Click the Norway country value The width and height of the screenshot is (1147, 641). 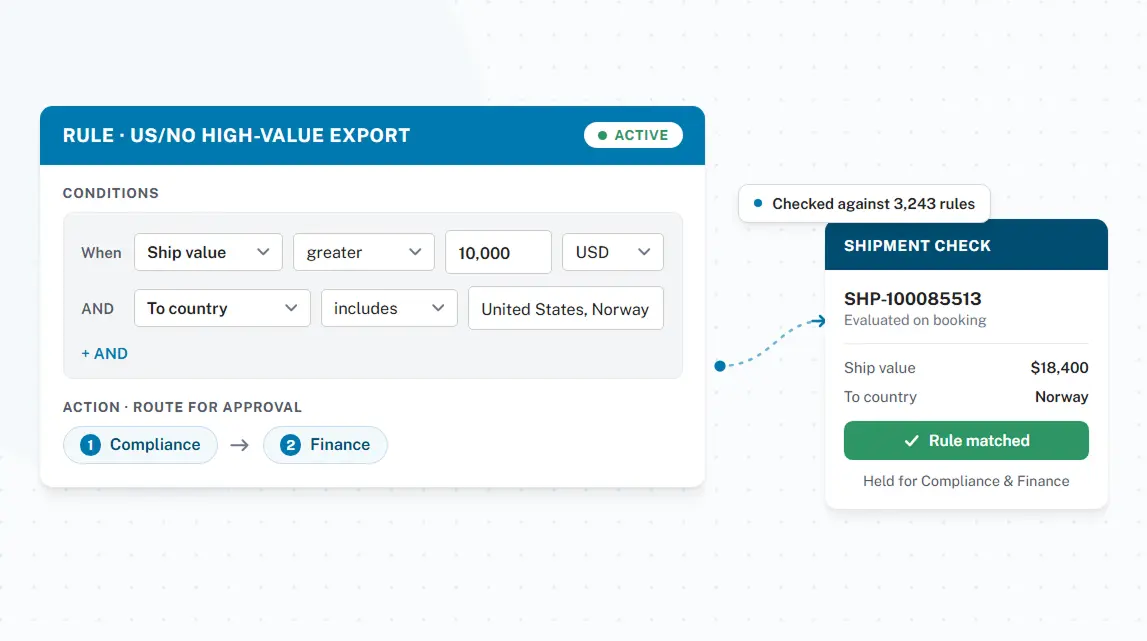pyautogui.click(x=1061, y=397)
